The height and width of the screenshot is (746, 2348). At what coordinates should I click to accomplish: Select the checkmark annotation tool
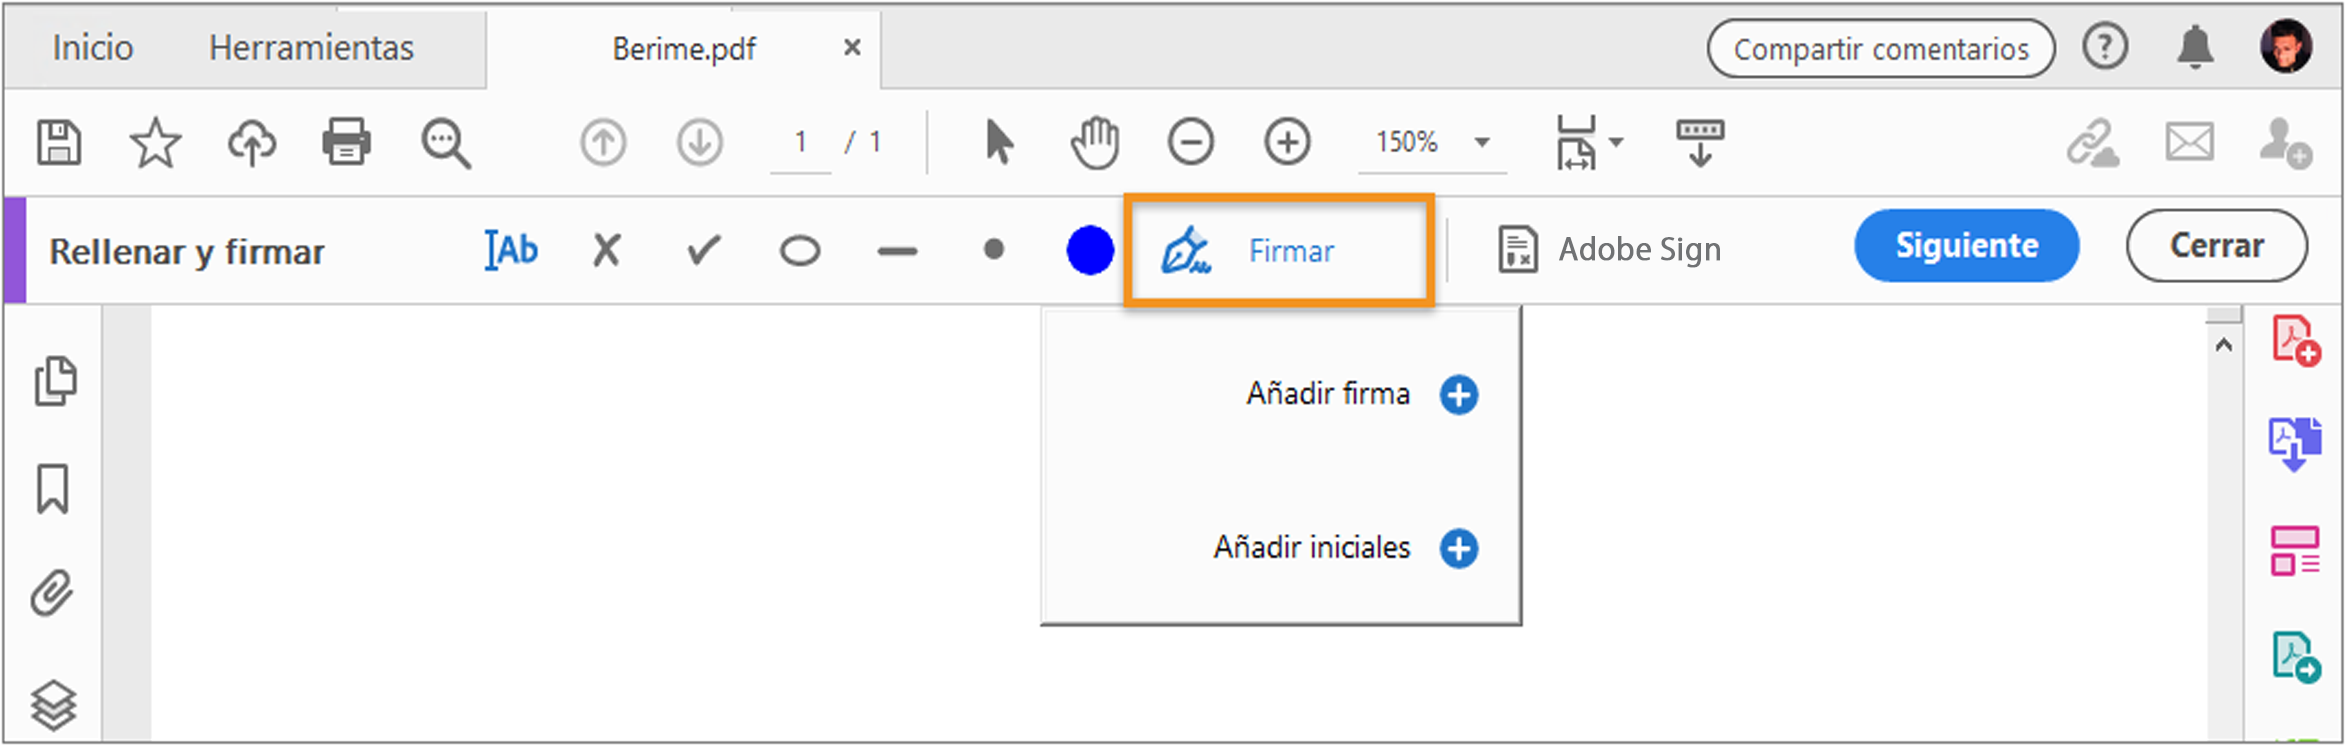[x=701, y=249]
